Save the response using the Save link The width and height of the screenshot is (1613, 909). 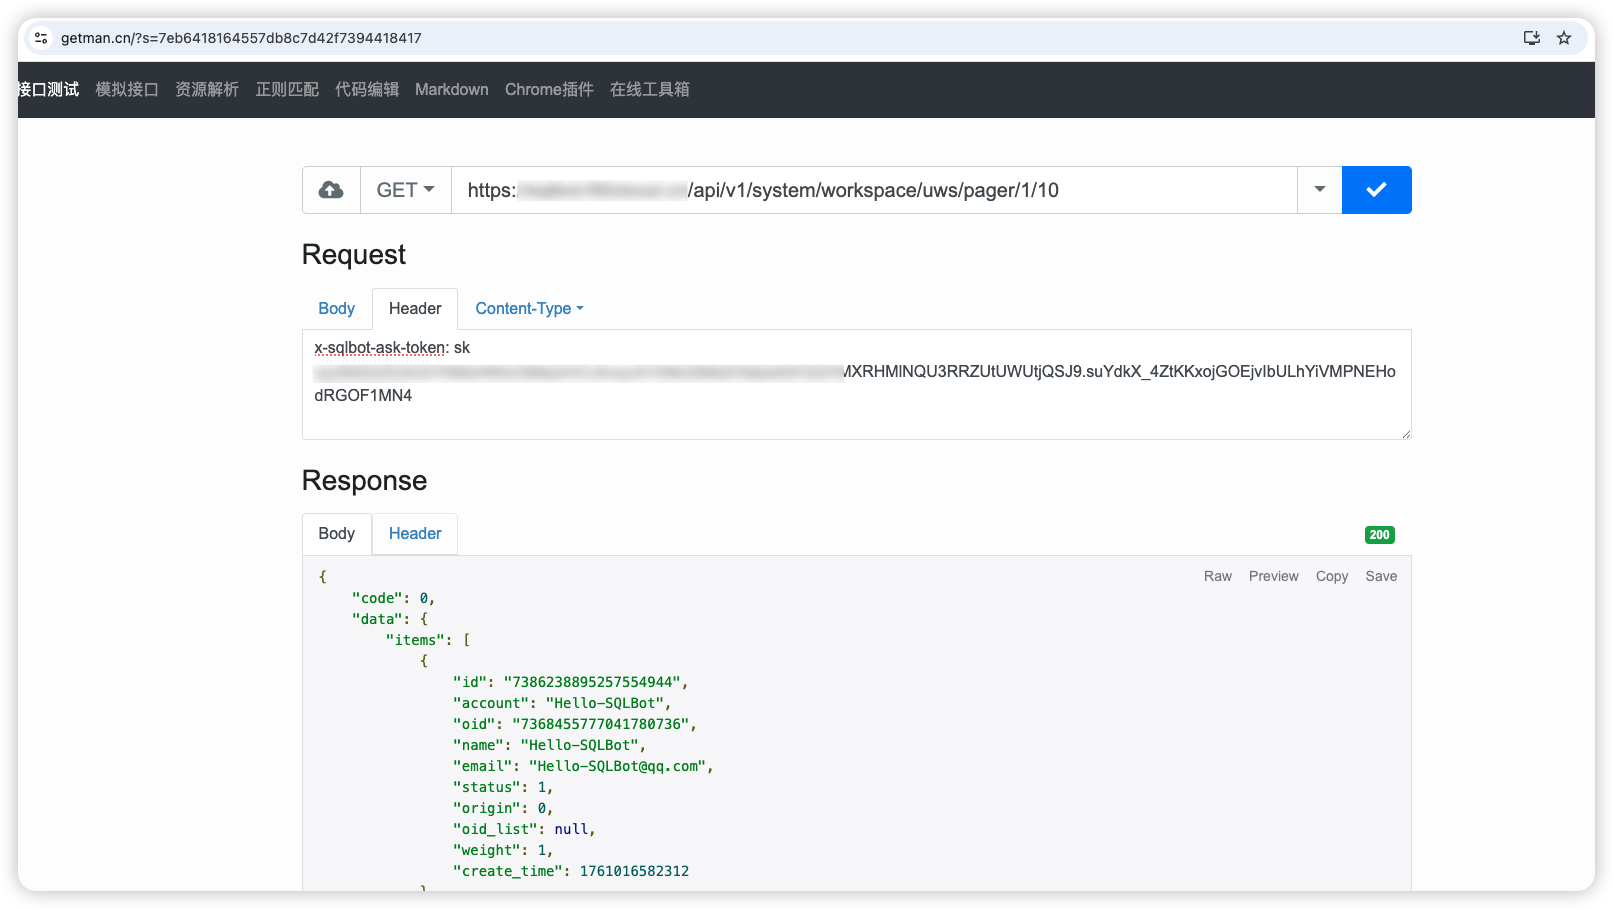(1380, 576)
